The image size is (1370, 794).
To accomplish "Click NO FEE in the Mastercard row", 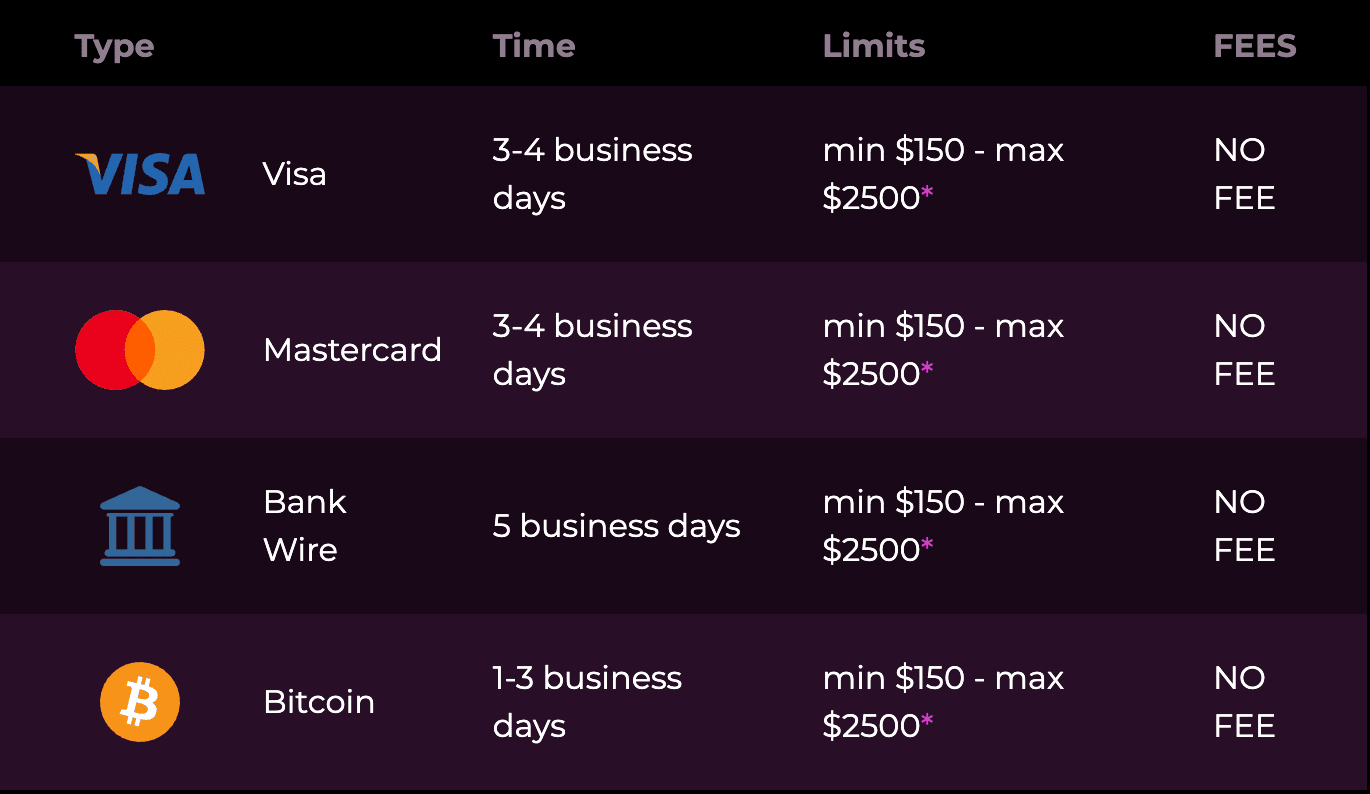I will click(1245, 350).
